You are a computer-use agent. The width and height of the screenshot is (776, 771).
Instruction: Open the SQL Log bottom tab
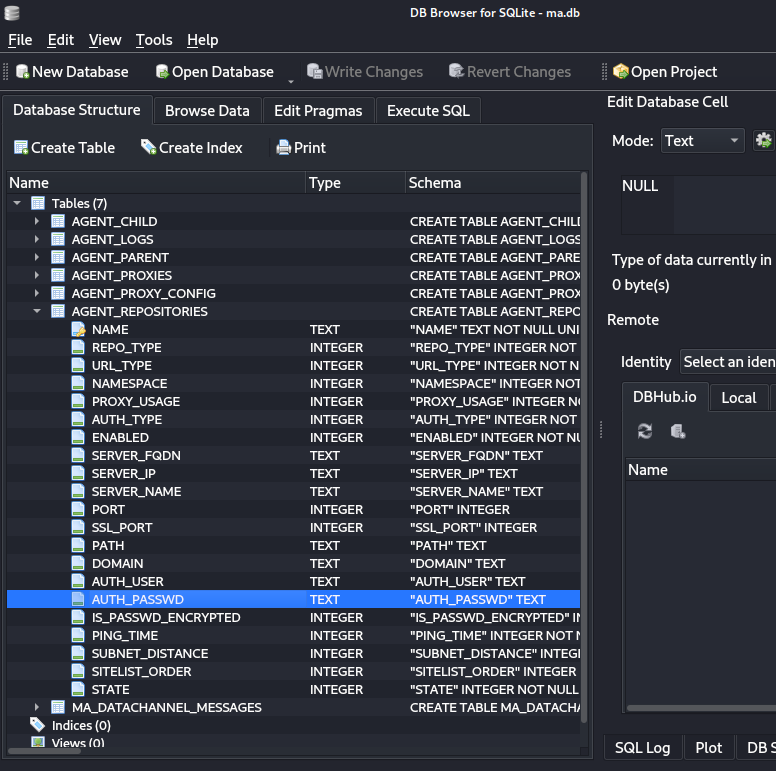[642, 747]
